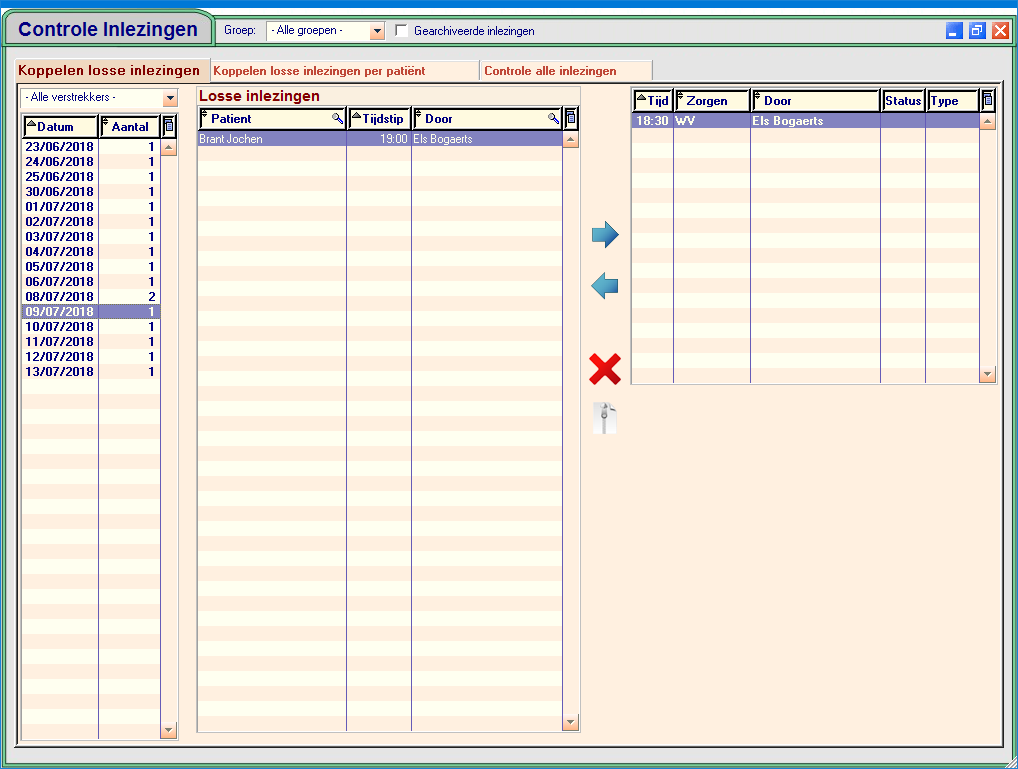Switch to Koppelen losse inlezingen per patiënt tab
1018x769 pixels.
pyautogui.click(x=319, y=71)
